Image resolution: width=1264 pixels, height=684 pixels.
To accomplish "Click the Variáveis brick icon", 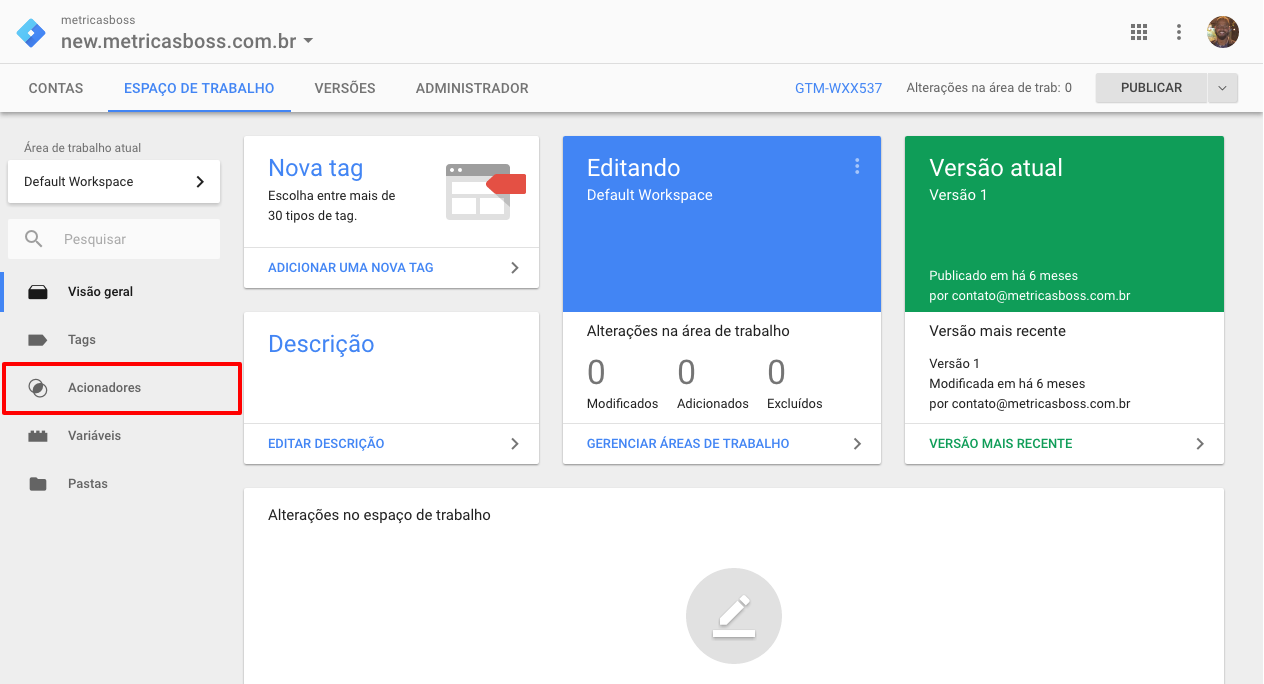I will point(38,436).
